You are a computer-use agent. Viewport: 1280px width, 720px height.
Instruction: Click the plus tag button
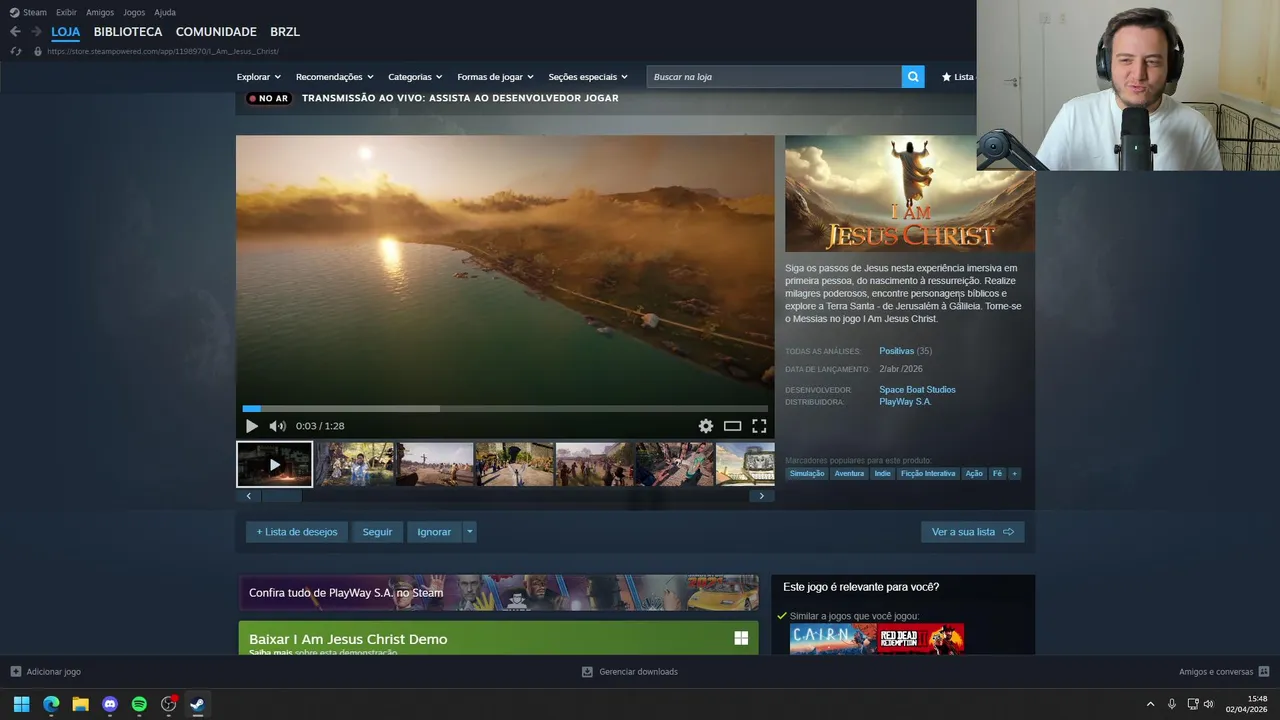[1014, 474]
